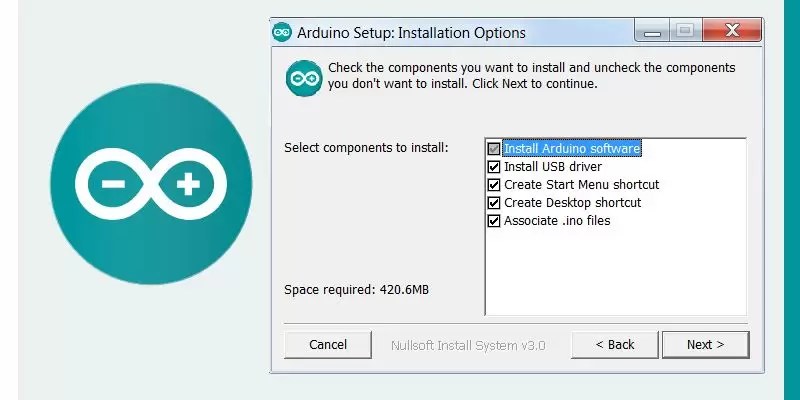Select the 'Associate .ino files' label
This screenshot has width=800, height=400.
point(557,221)
